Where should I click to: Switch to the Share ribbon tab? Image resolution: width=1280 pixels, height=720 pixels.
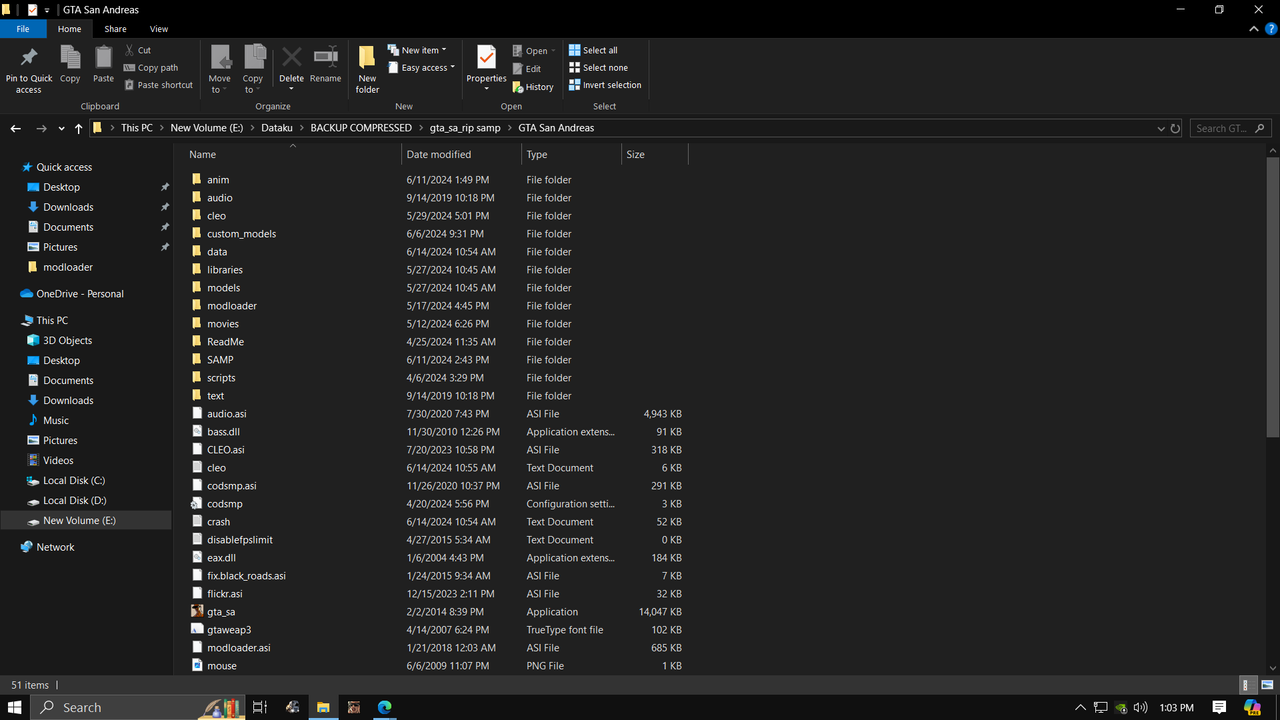pyautogui.click(x=115, y=29)
